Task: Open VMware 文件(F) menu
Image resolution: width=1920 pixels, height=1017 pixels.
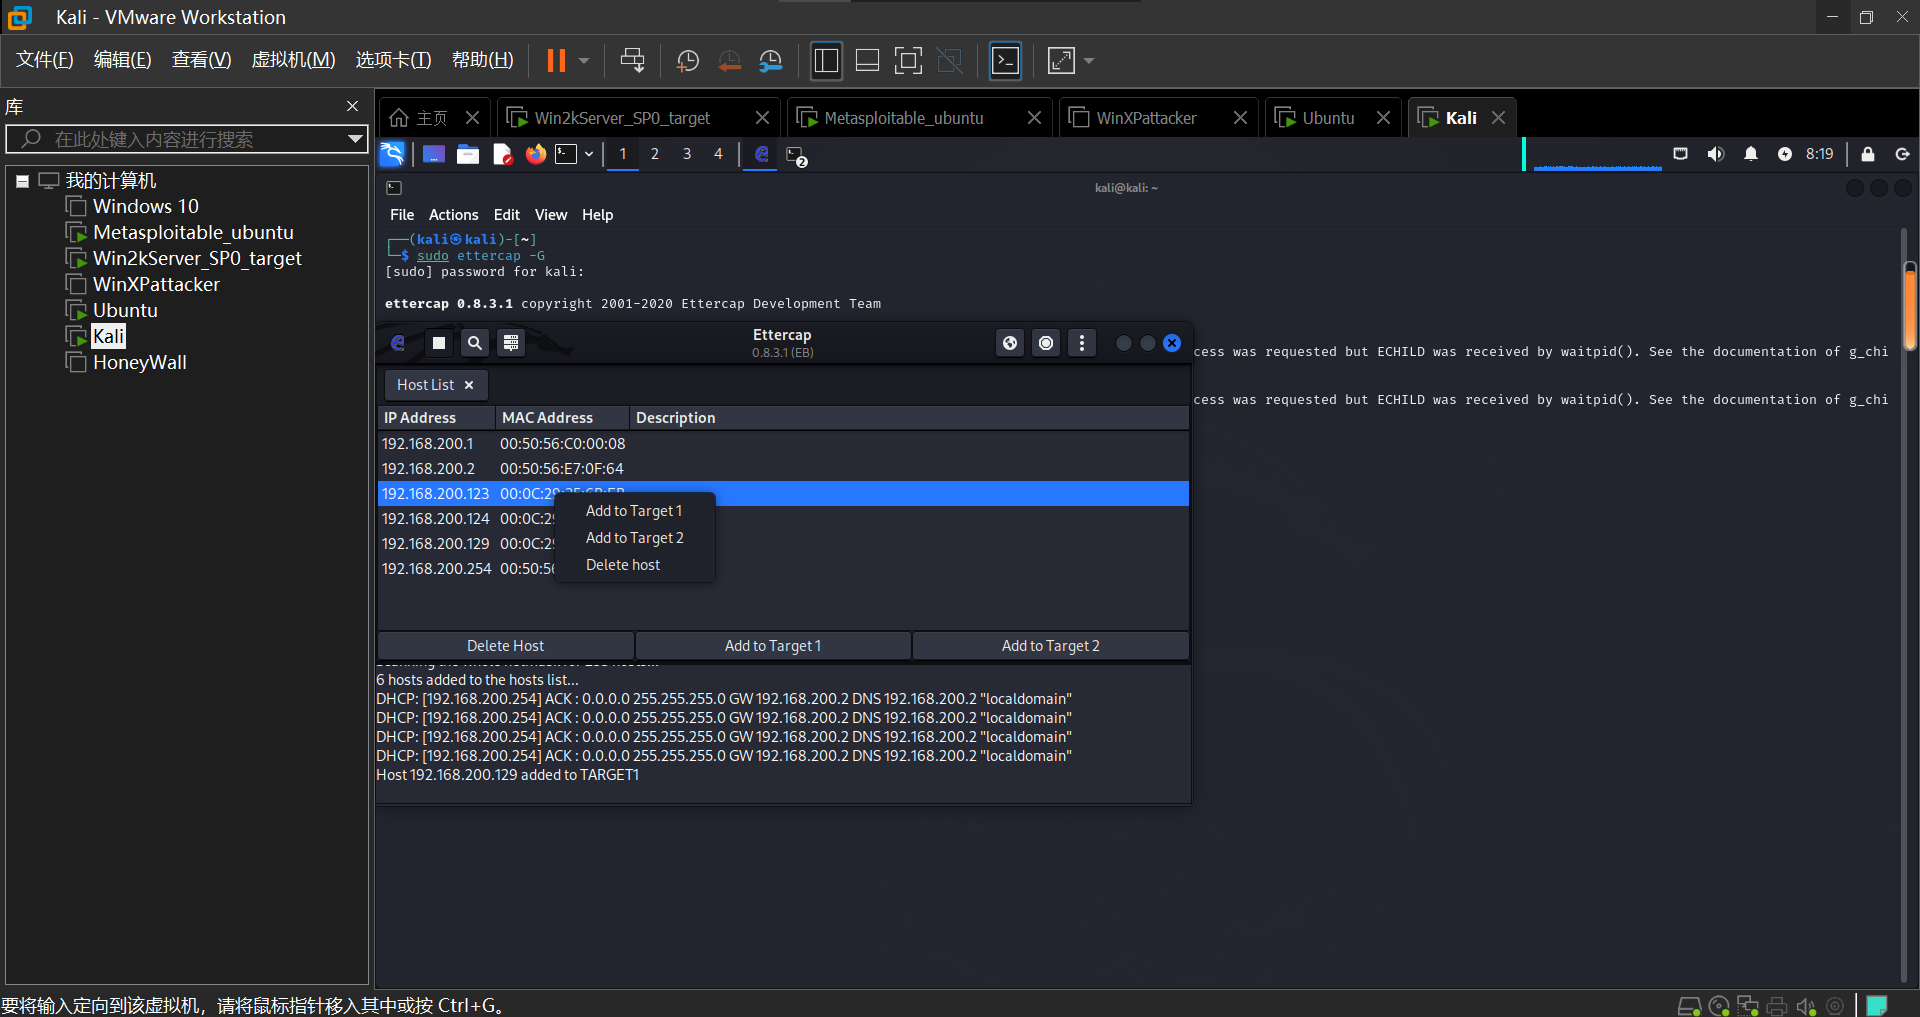Action: pos(45,60)
